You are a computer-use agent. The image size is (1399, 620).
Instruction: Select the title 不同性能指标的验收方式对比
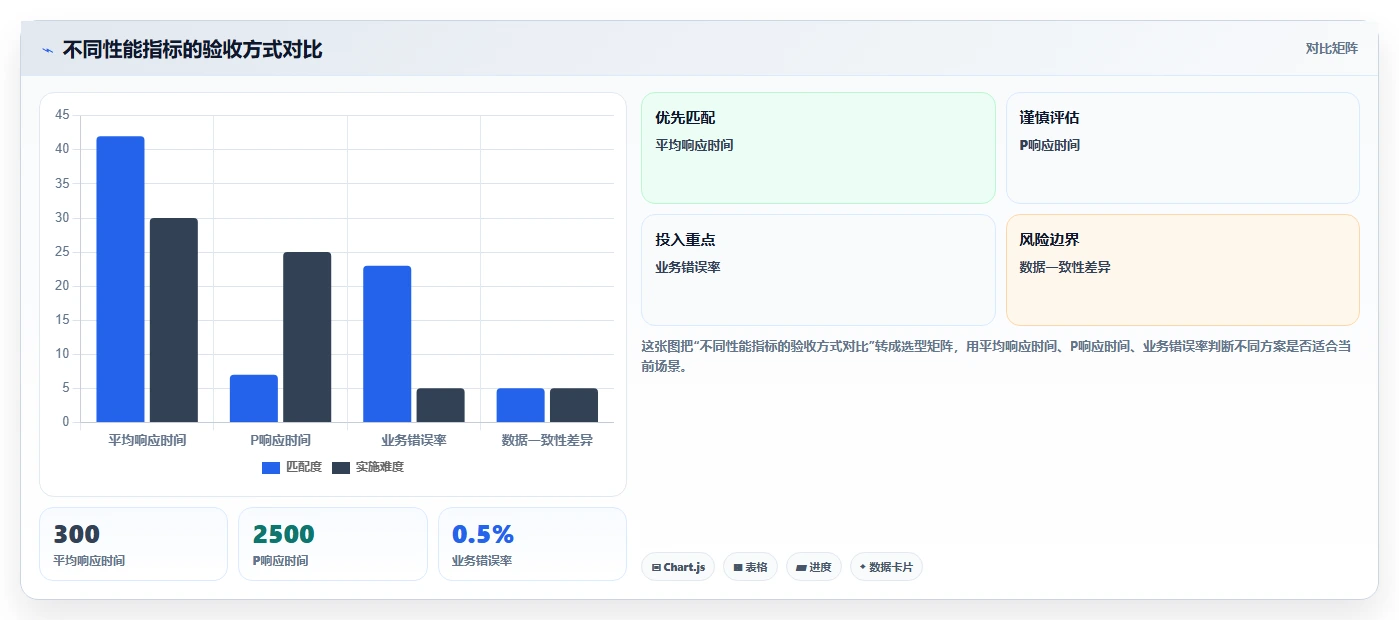[192, 49]
